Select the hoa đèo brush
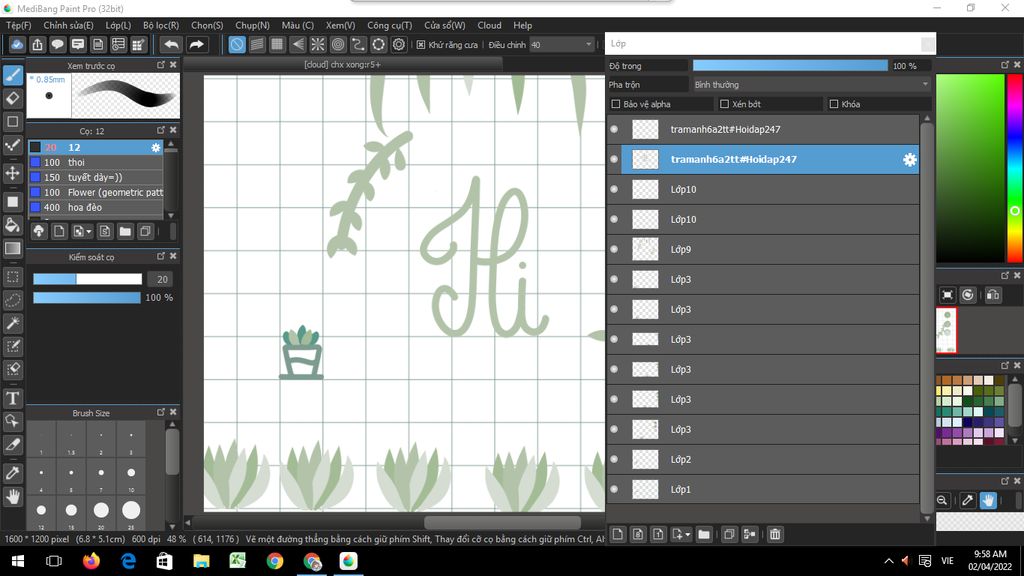The width and height of the screenshot is (1024, 576). click(96, 208)
